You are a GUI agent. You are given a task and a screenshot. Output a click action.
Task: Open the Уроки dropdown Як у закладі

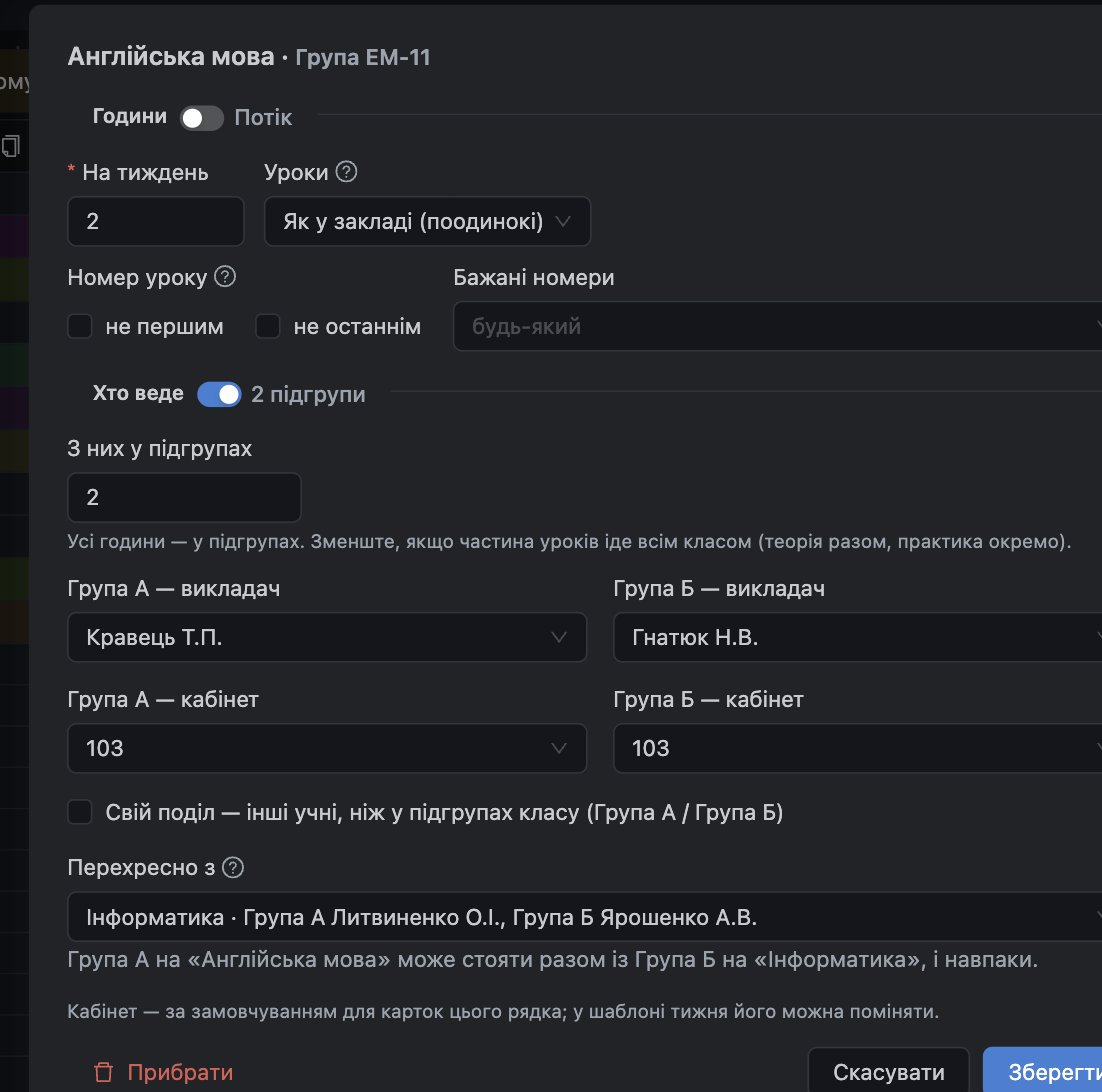[427, 221]
